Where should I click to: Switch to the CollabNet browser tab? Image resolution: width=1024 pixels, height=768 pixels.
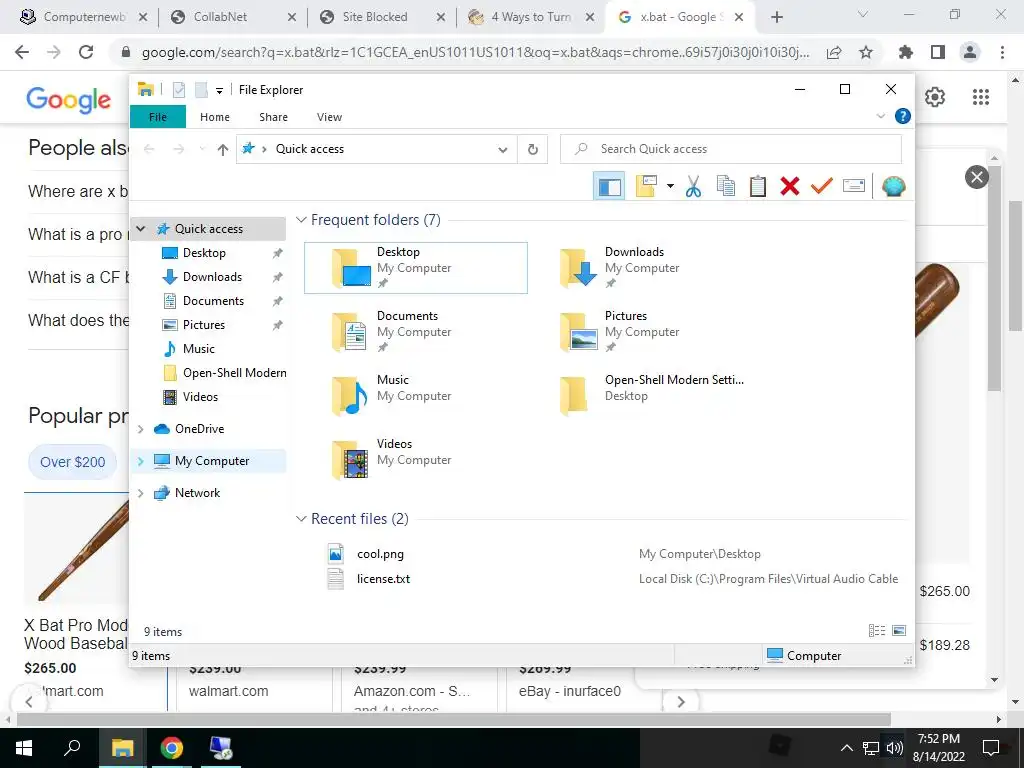coord(232,17)
